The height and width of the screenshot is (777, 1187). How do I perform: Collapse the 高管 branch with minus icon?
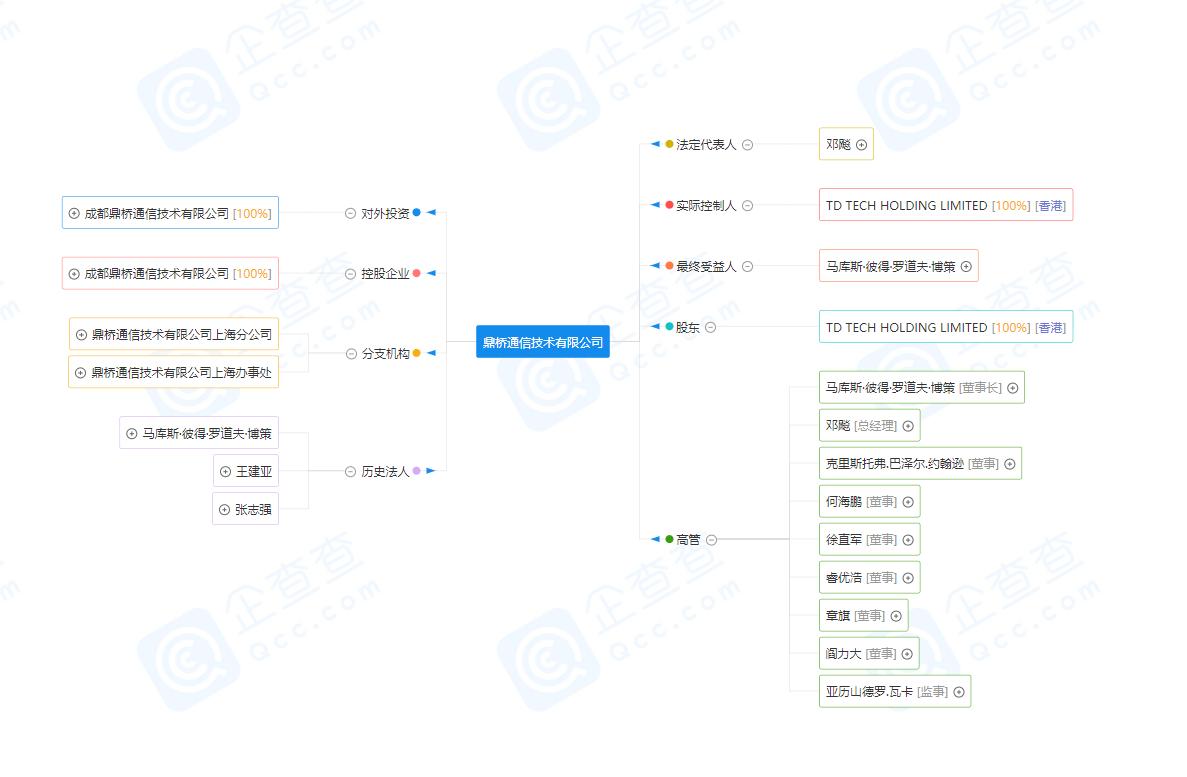pos(710,539)
